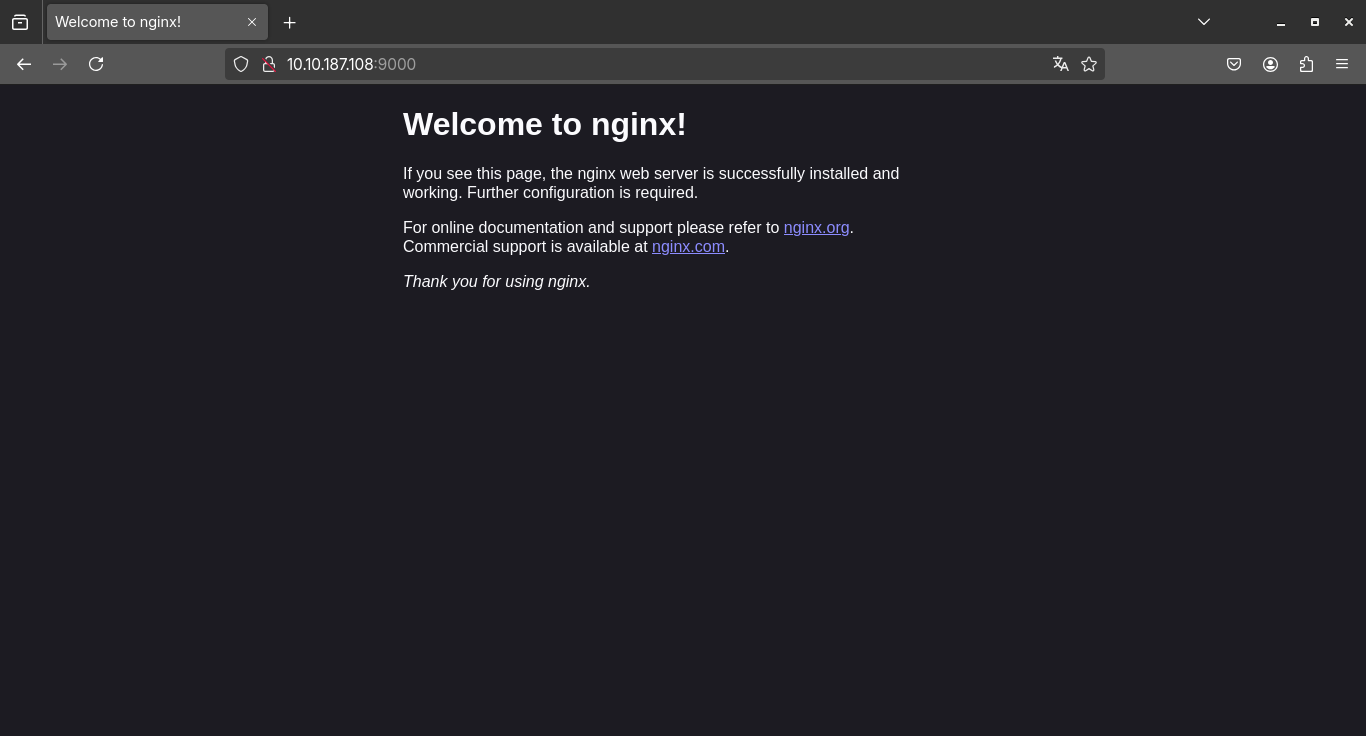Viewport: 1366px width, 736px height.
Task: Go forward one page
Action: (x=60, y=64)
